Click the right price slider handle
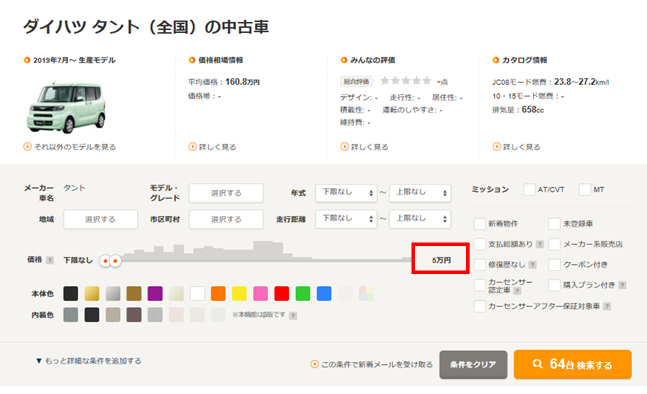 (x=116, y=261)
